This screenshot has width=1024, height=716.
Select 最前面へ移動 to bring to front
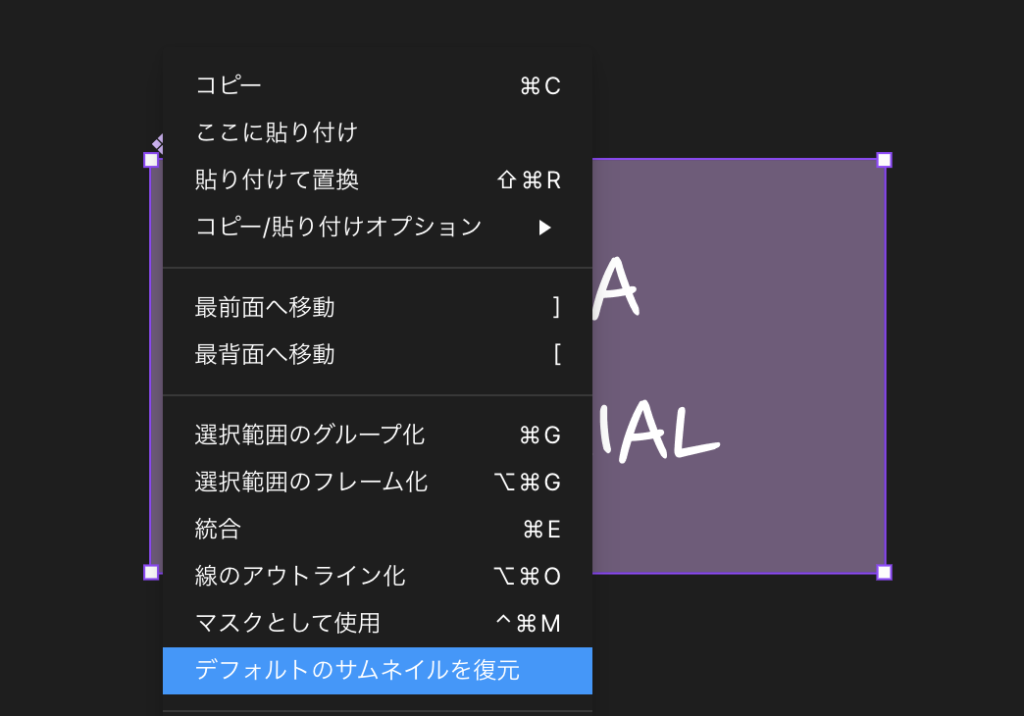click(265, 307)
